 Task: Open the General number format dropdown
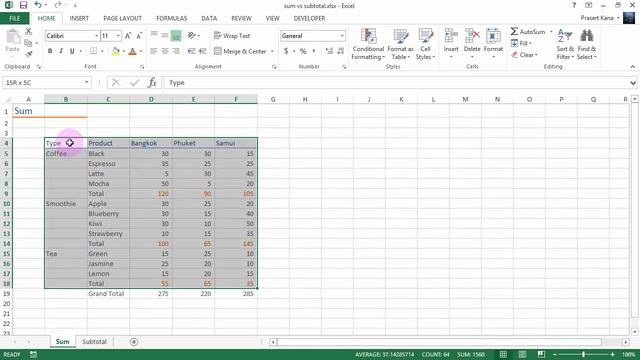[342, 36]
